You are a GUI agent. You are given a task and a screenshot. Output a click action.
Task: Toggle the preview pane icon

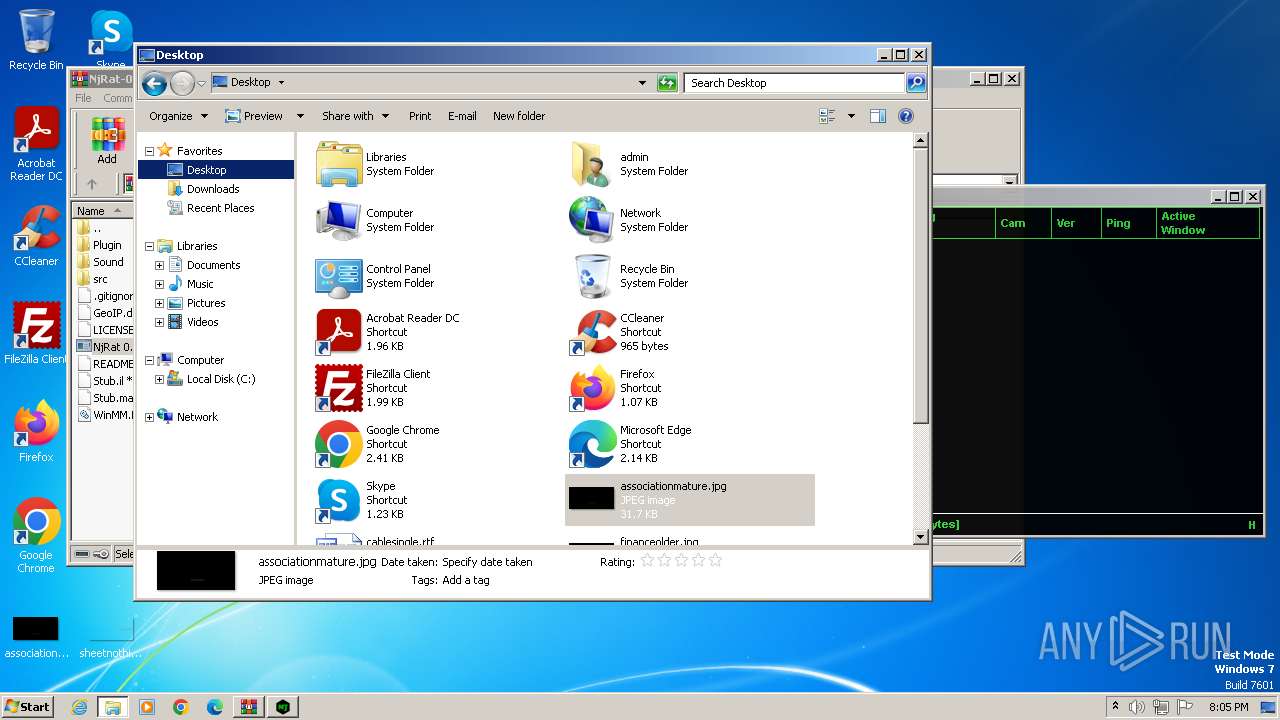tap(877, 116)
